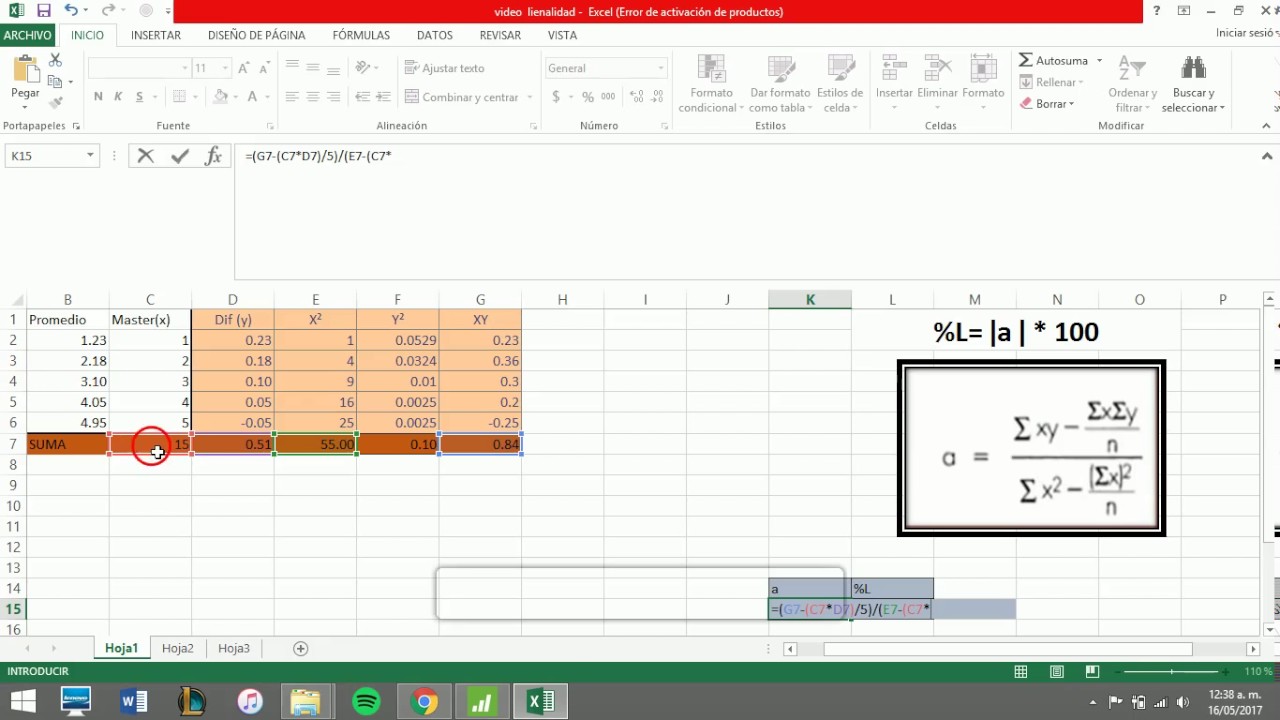The width and height of the screenshot is (1280, 720).
Task: Open Dar formato como tabla
Action: (780, 85)
